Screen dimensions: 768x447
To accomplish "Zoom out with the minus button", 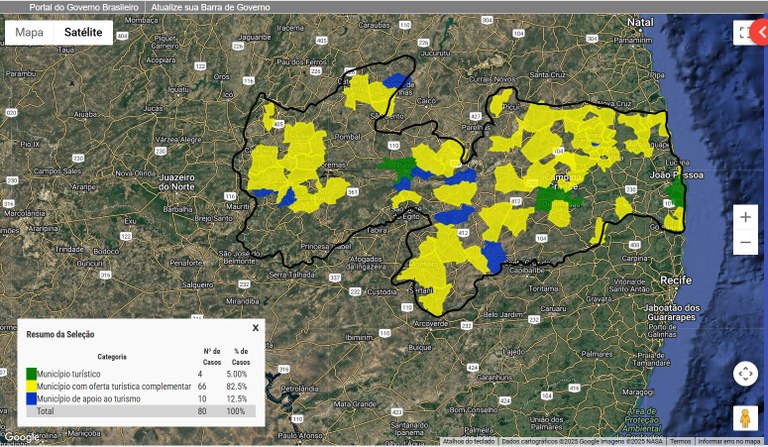I will click(745, 243).
